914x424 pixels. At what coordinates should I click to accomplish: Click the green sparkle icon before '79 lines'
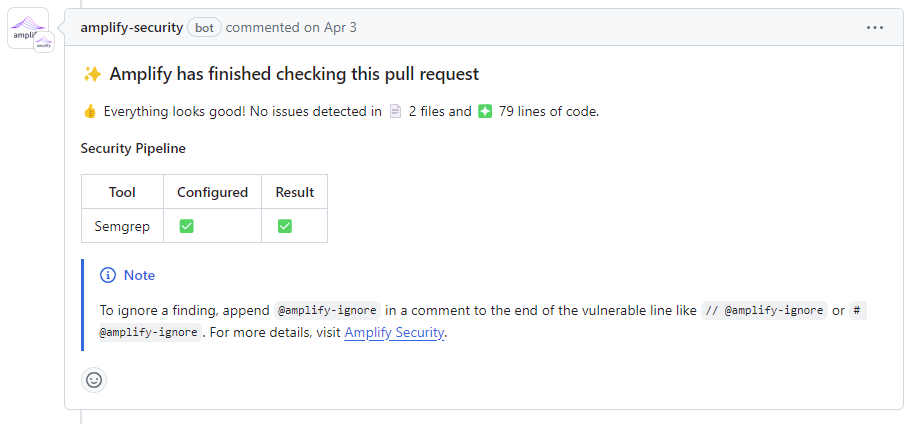485,111
